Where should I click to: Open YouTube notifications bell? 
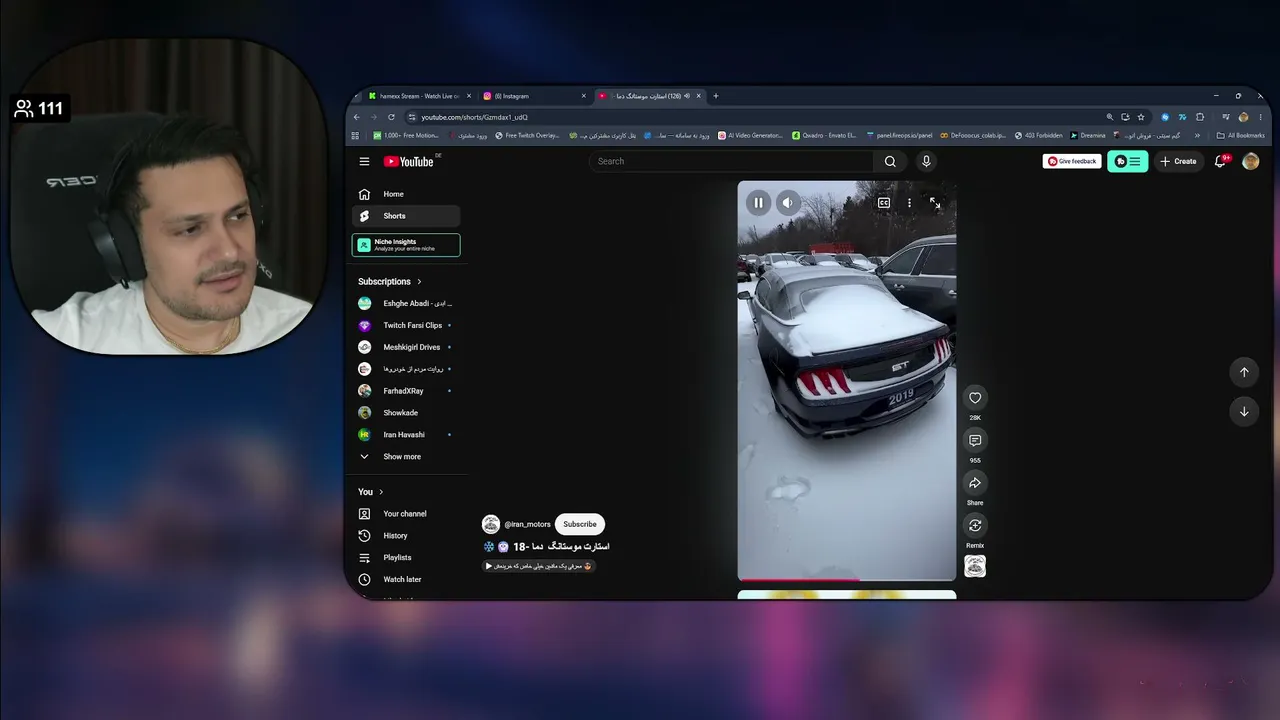tap(1220, 161)
